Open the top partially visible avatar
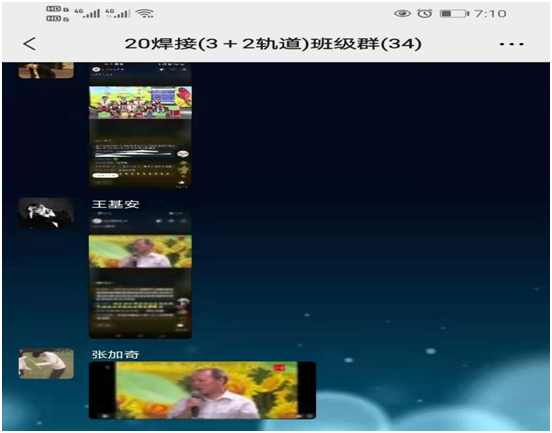Screen dimensions: 552x433 click(46, 70)
